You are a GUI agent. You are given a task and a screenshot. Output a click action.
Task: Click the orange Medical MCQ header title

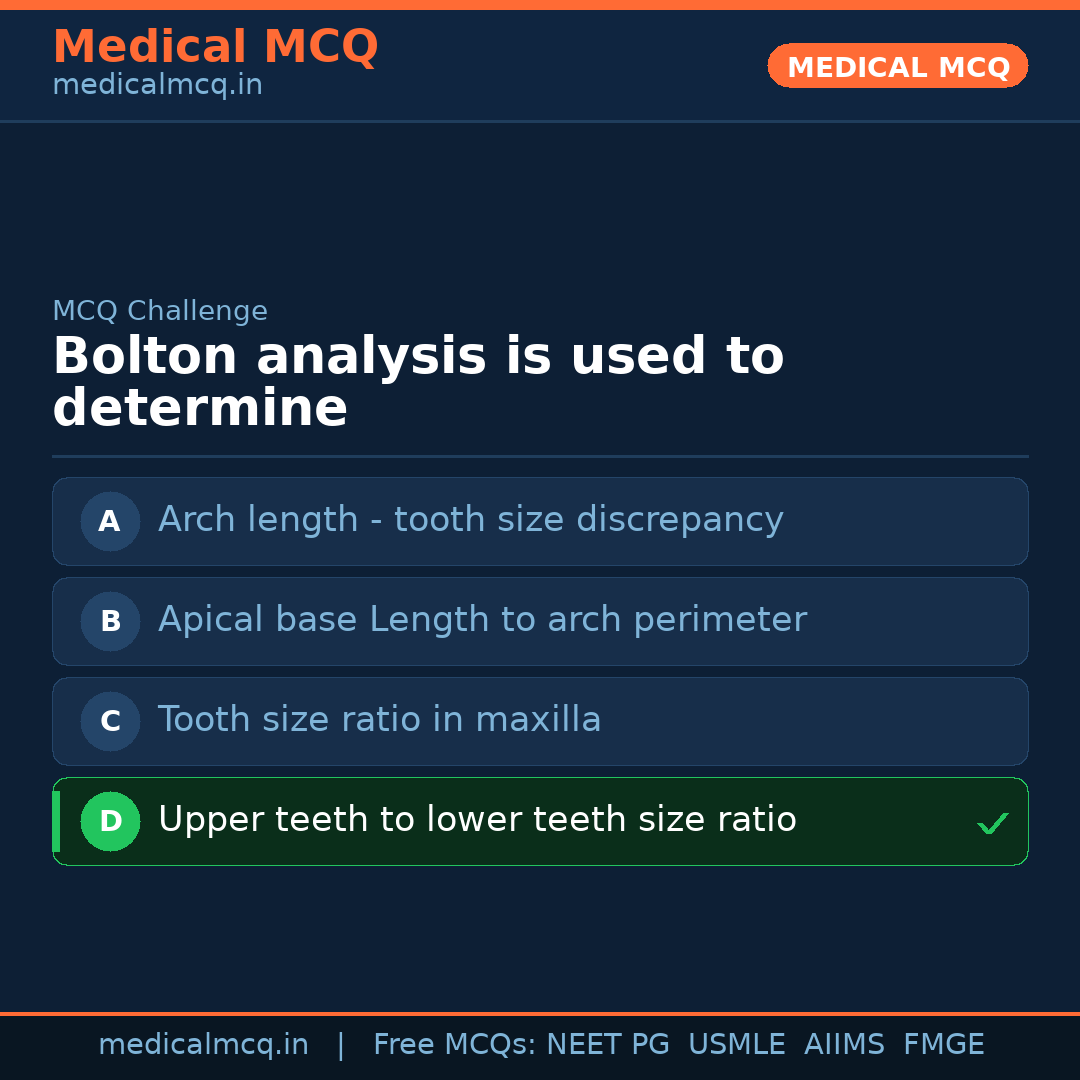coord(215,47)
